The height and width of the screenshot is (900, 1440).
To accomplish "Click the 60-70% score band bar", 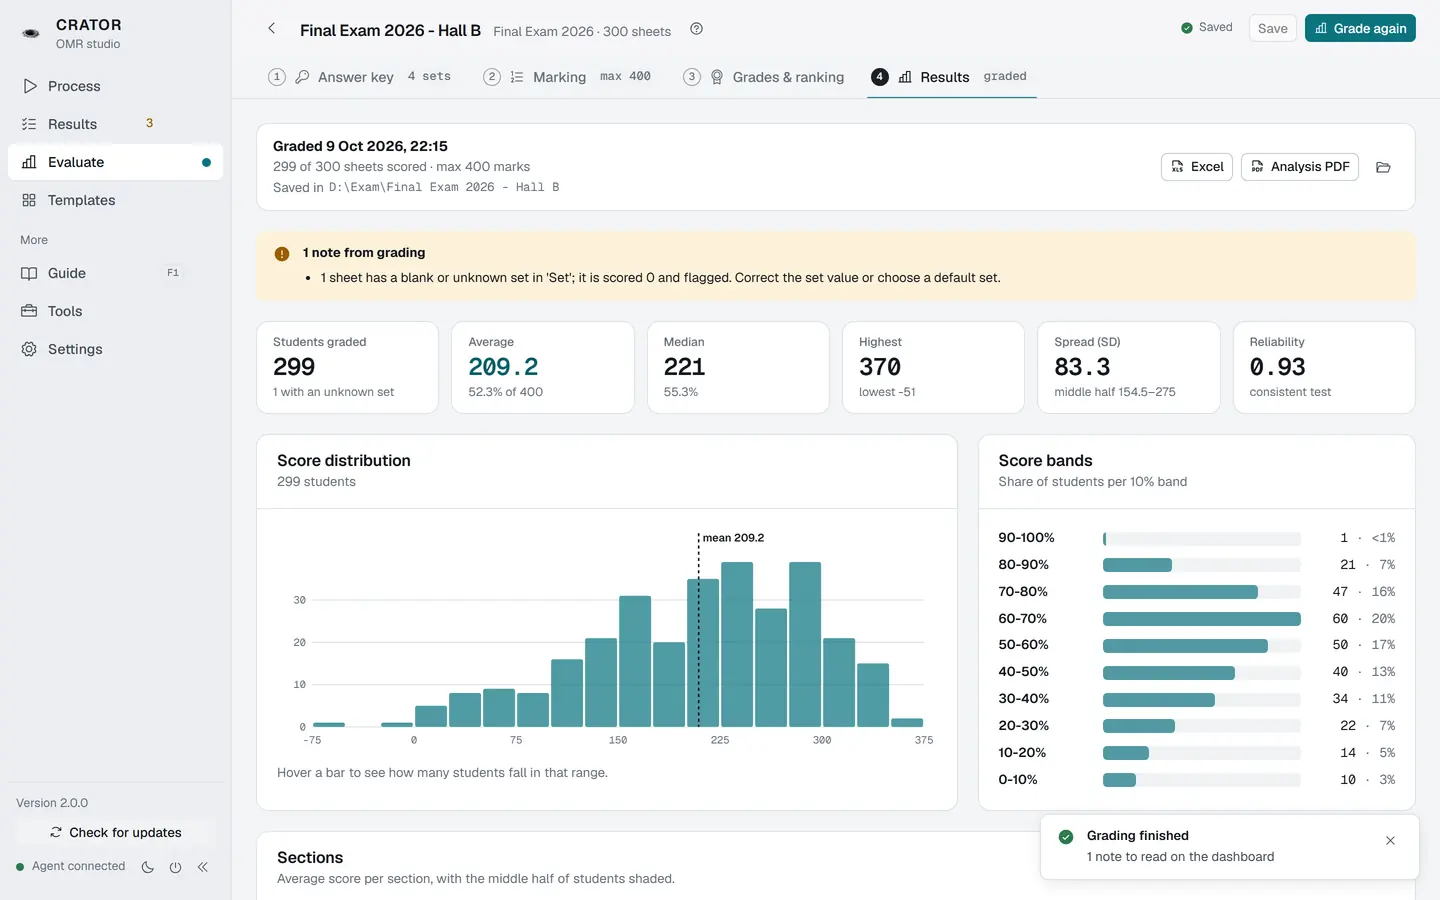I will 1202,619.
